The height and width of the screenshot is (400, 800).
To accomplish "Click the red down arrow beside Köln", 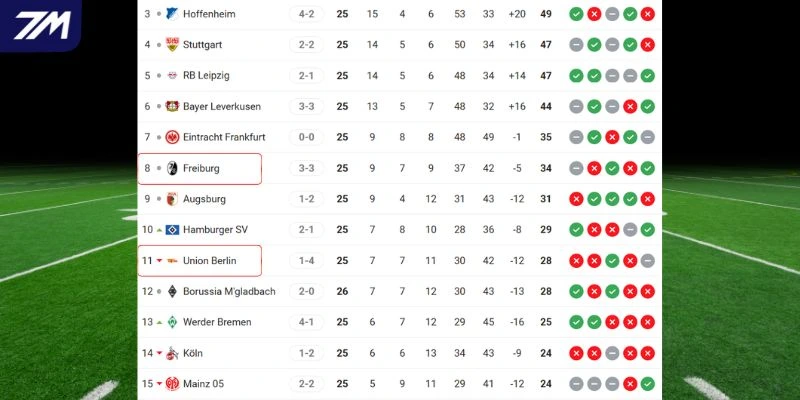I will coord(159,354).
